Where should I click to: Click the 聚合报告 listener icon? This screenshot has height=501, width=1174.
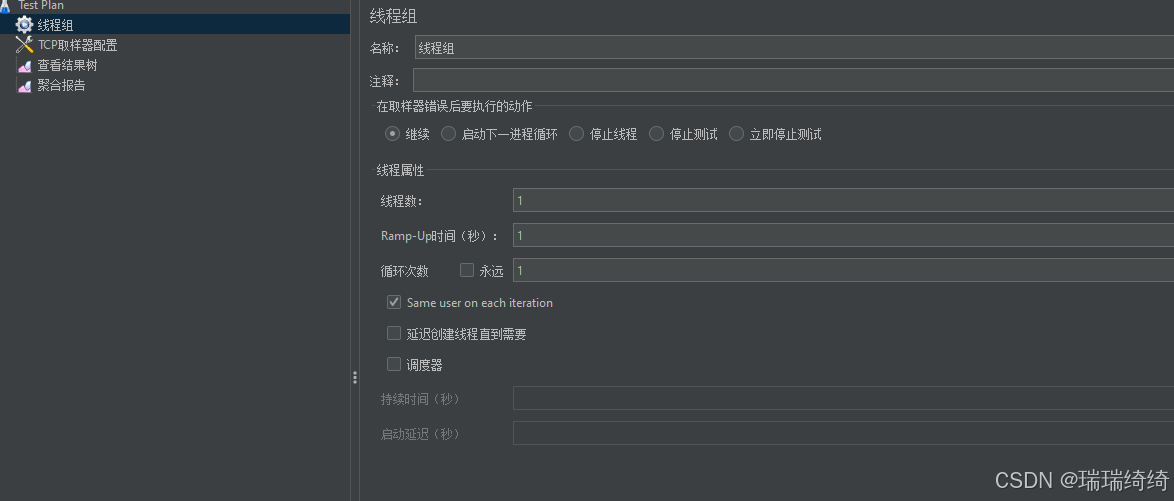25,86
